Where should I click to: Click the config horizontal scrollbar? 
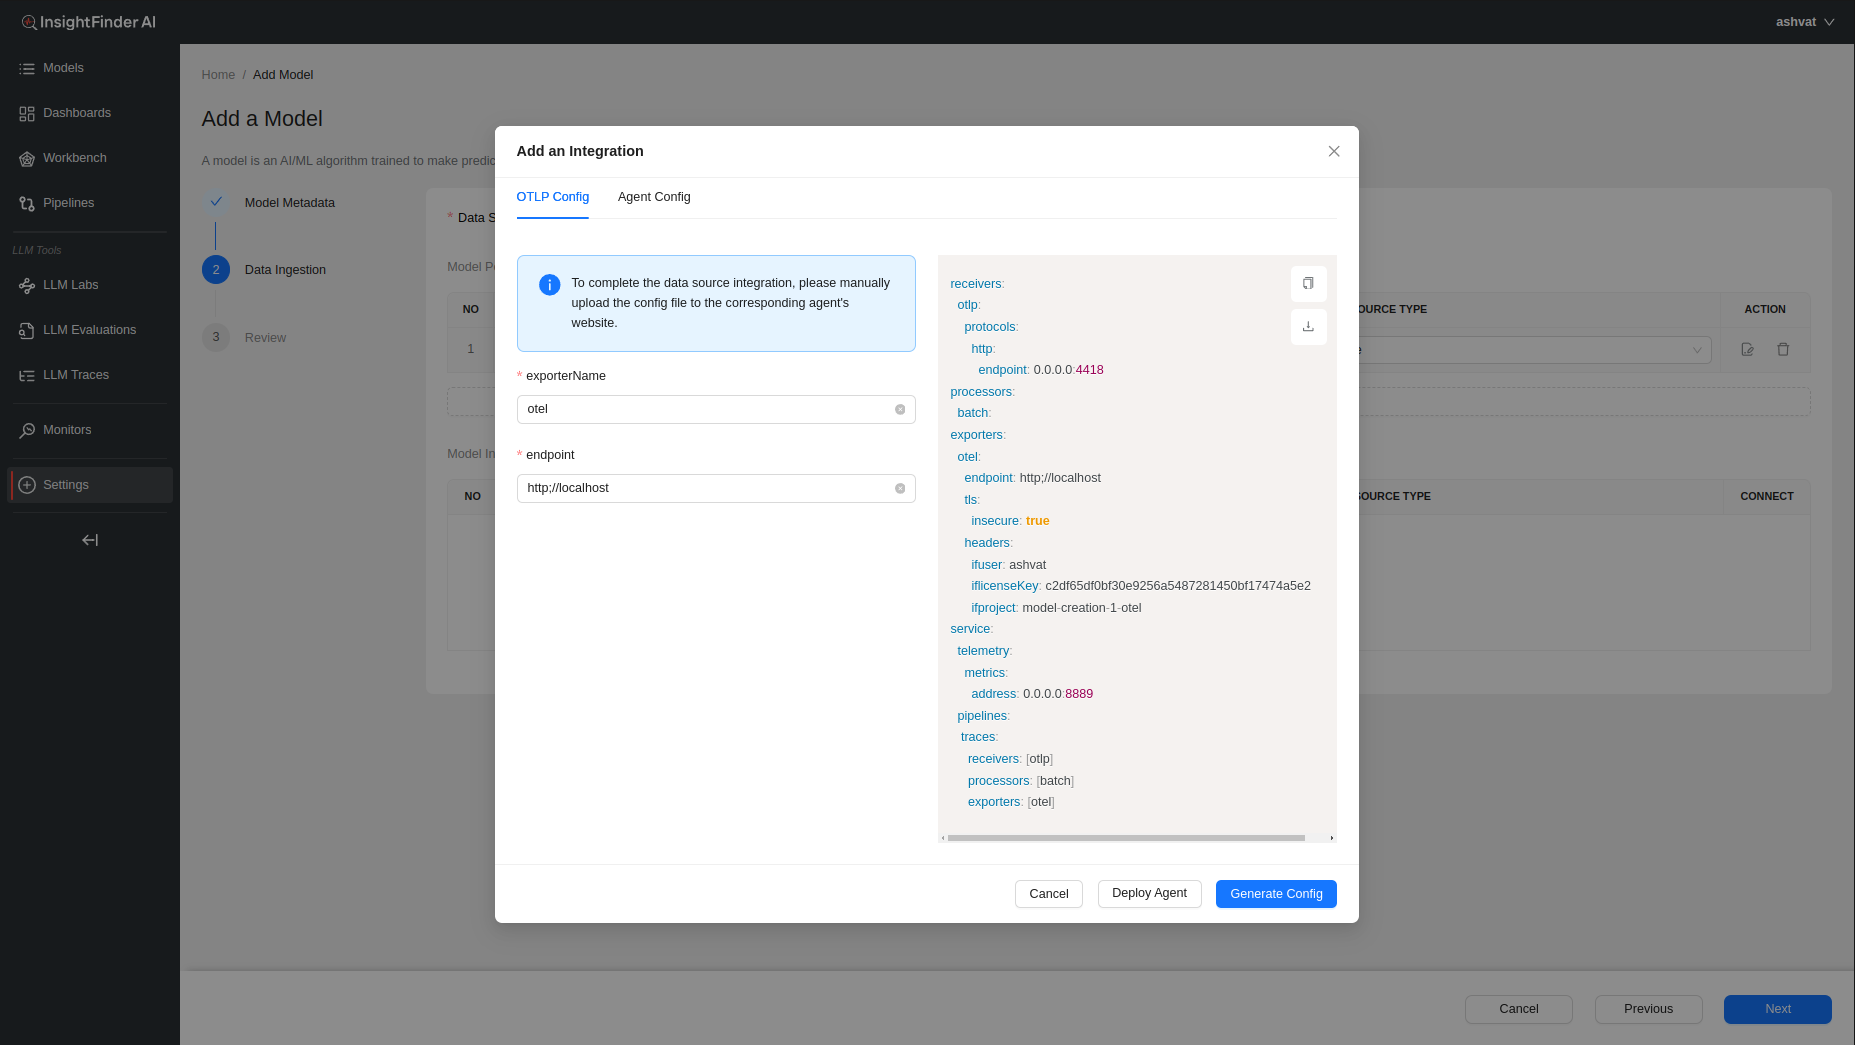point(1126,838)
